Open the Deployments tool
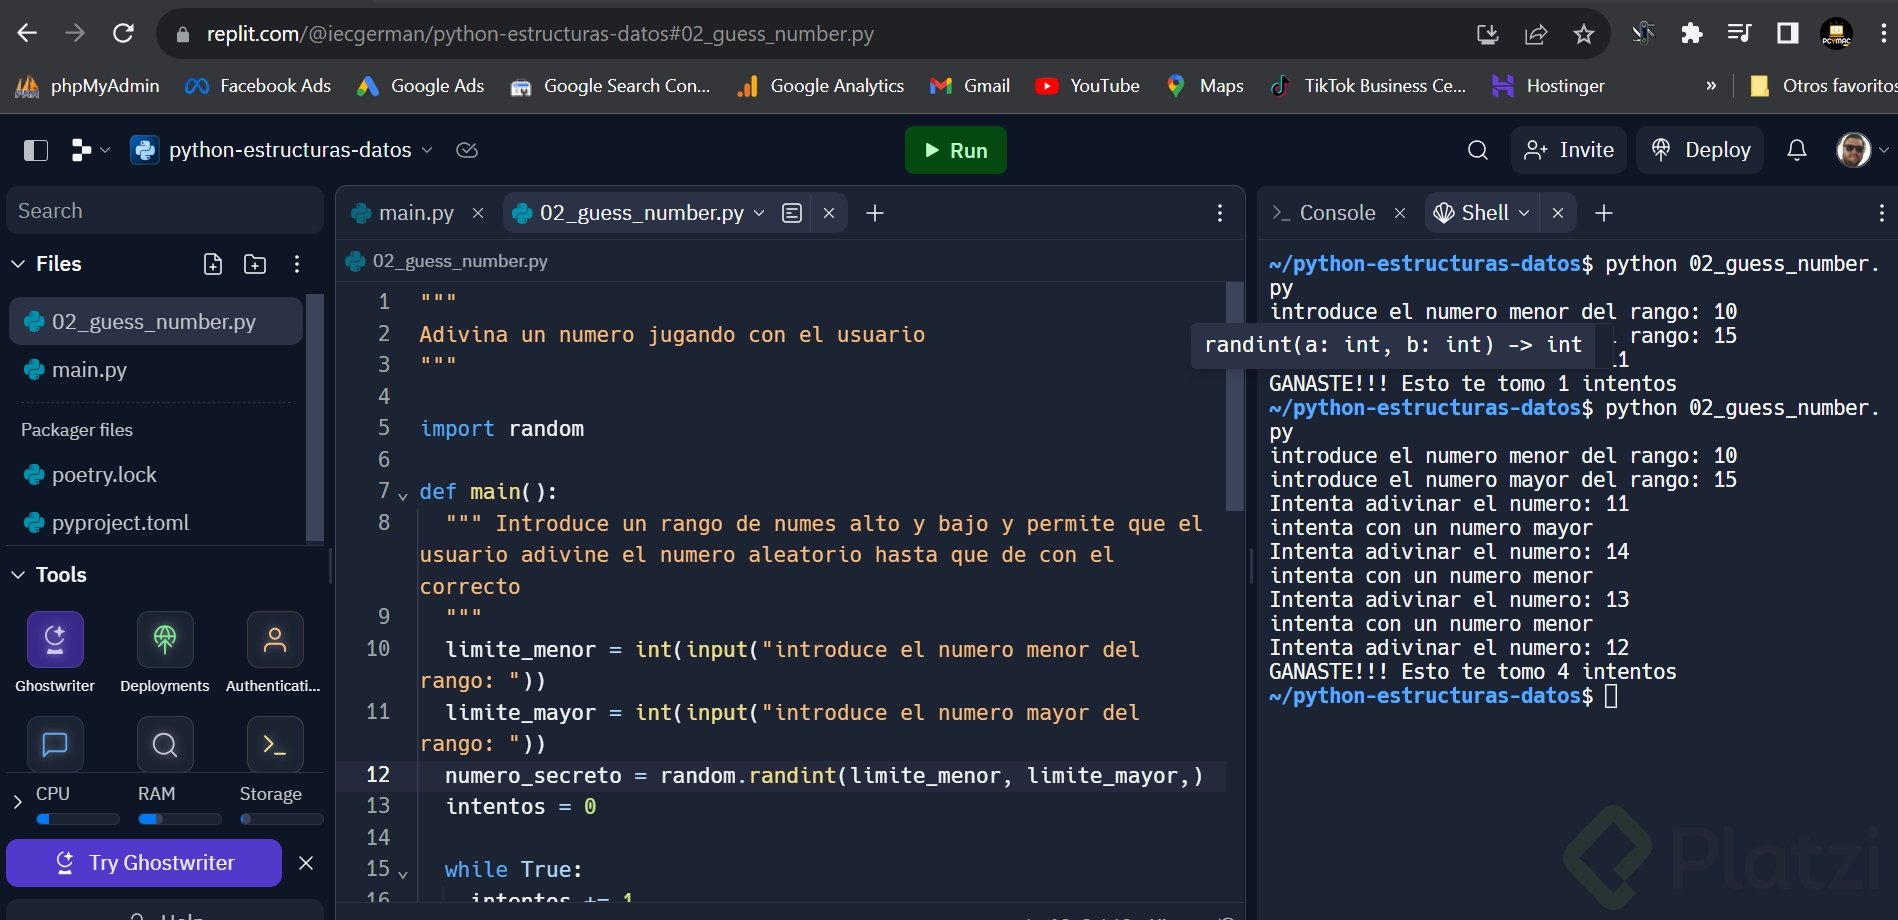 pos(165,640)
